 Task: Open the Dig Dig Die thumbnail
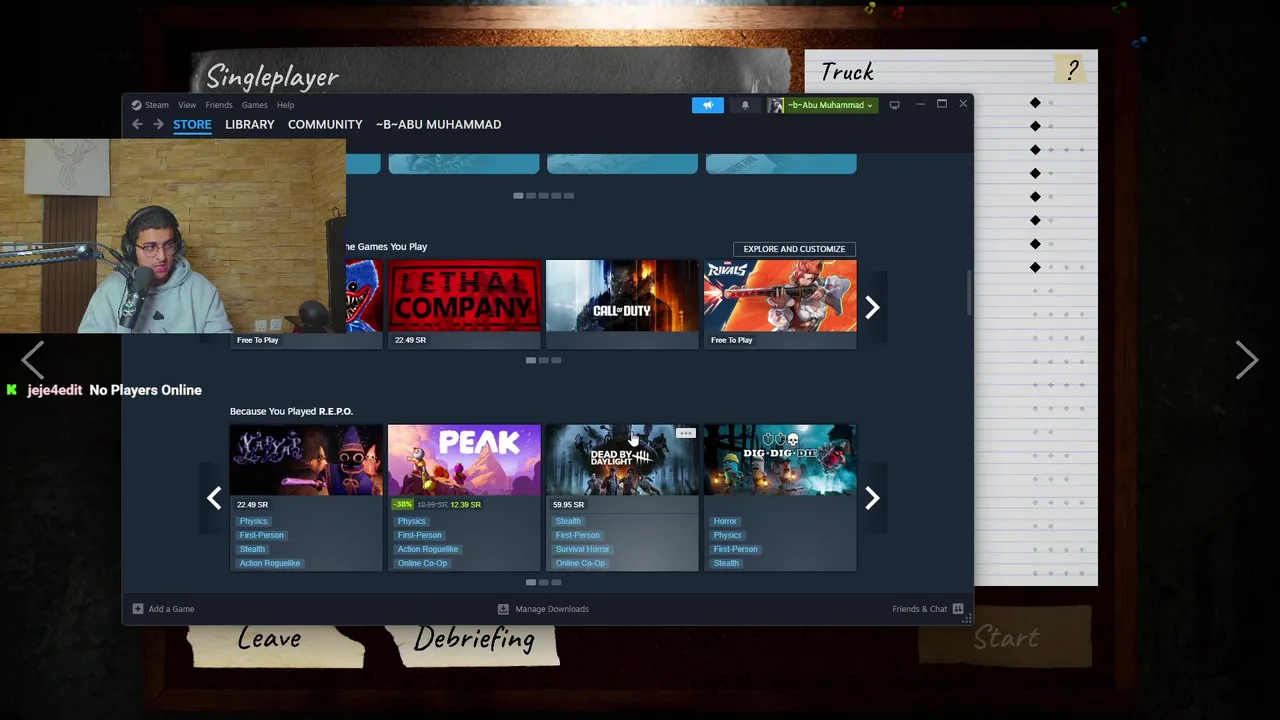click(780, 460)
